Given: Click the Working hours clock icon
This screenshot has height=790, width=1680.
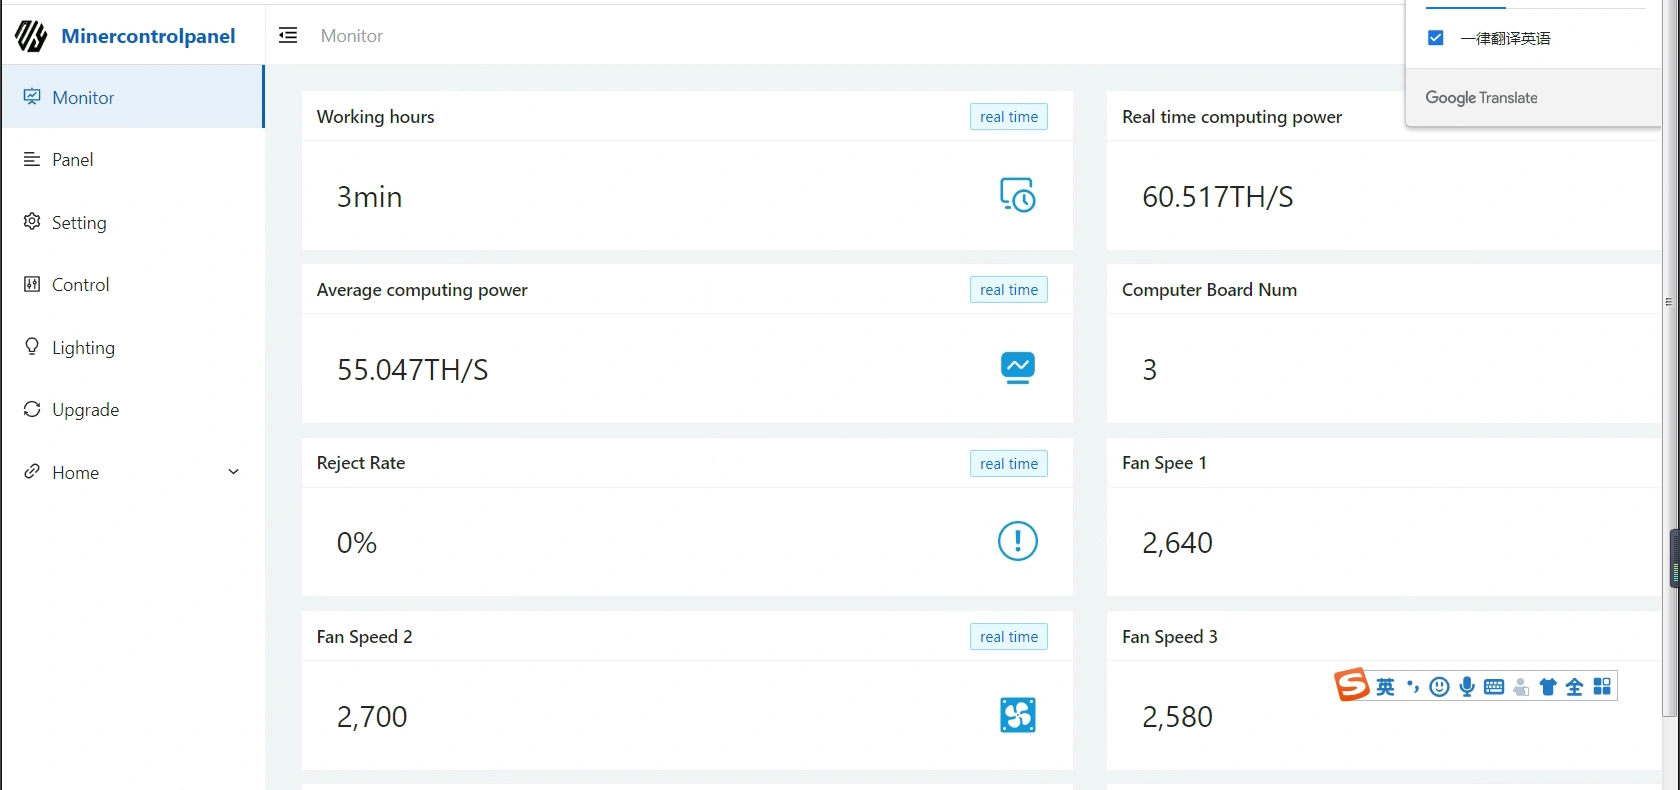Looking at the screenshot, I should (1017, 195).
